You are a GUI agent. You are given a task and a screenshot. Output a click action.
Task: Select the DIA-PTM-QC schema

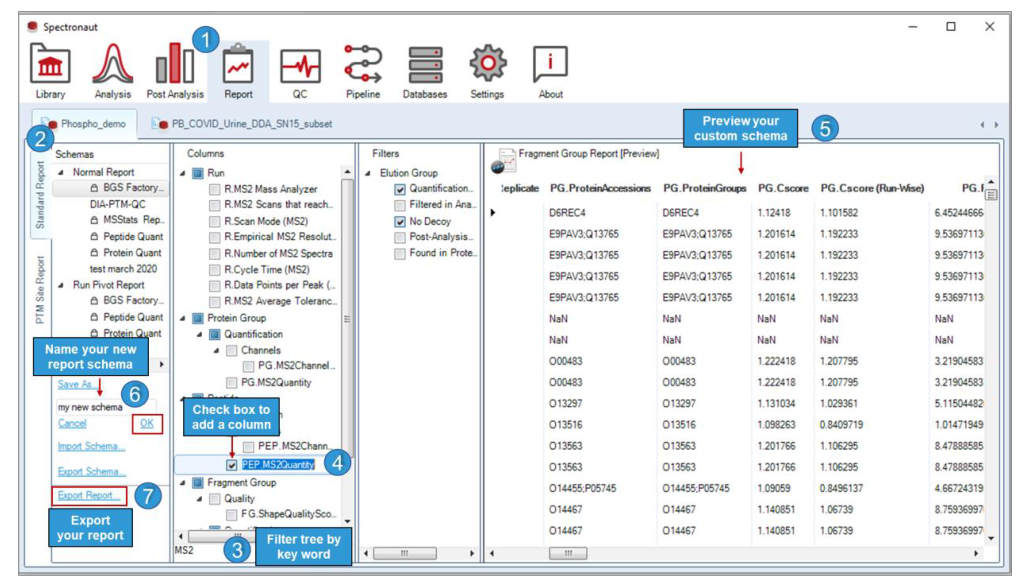(117, 204)
